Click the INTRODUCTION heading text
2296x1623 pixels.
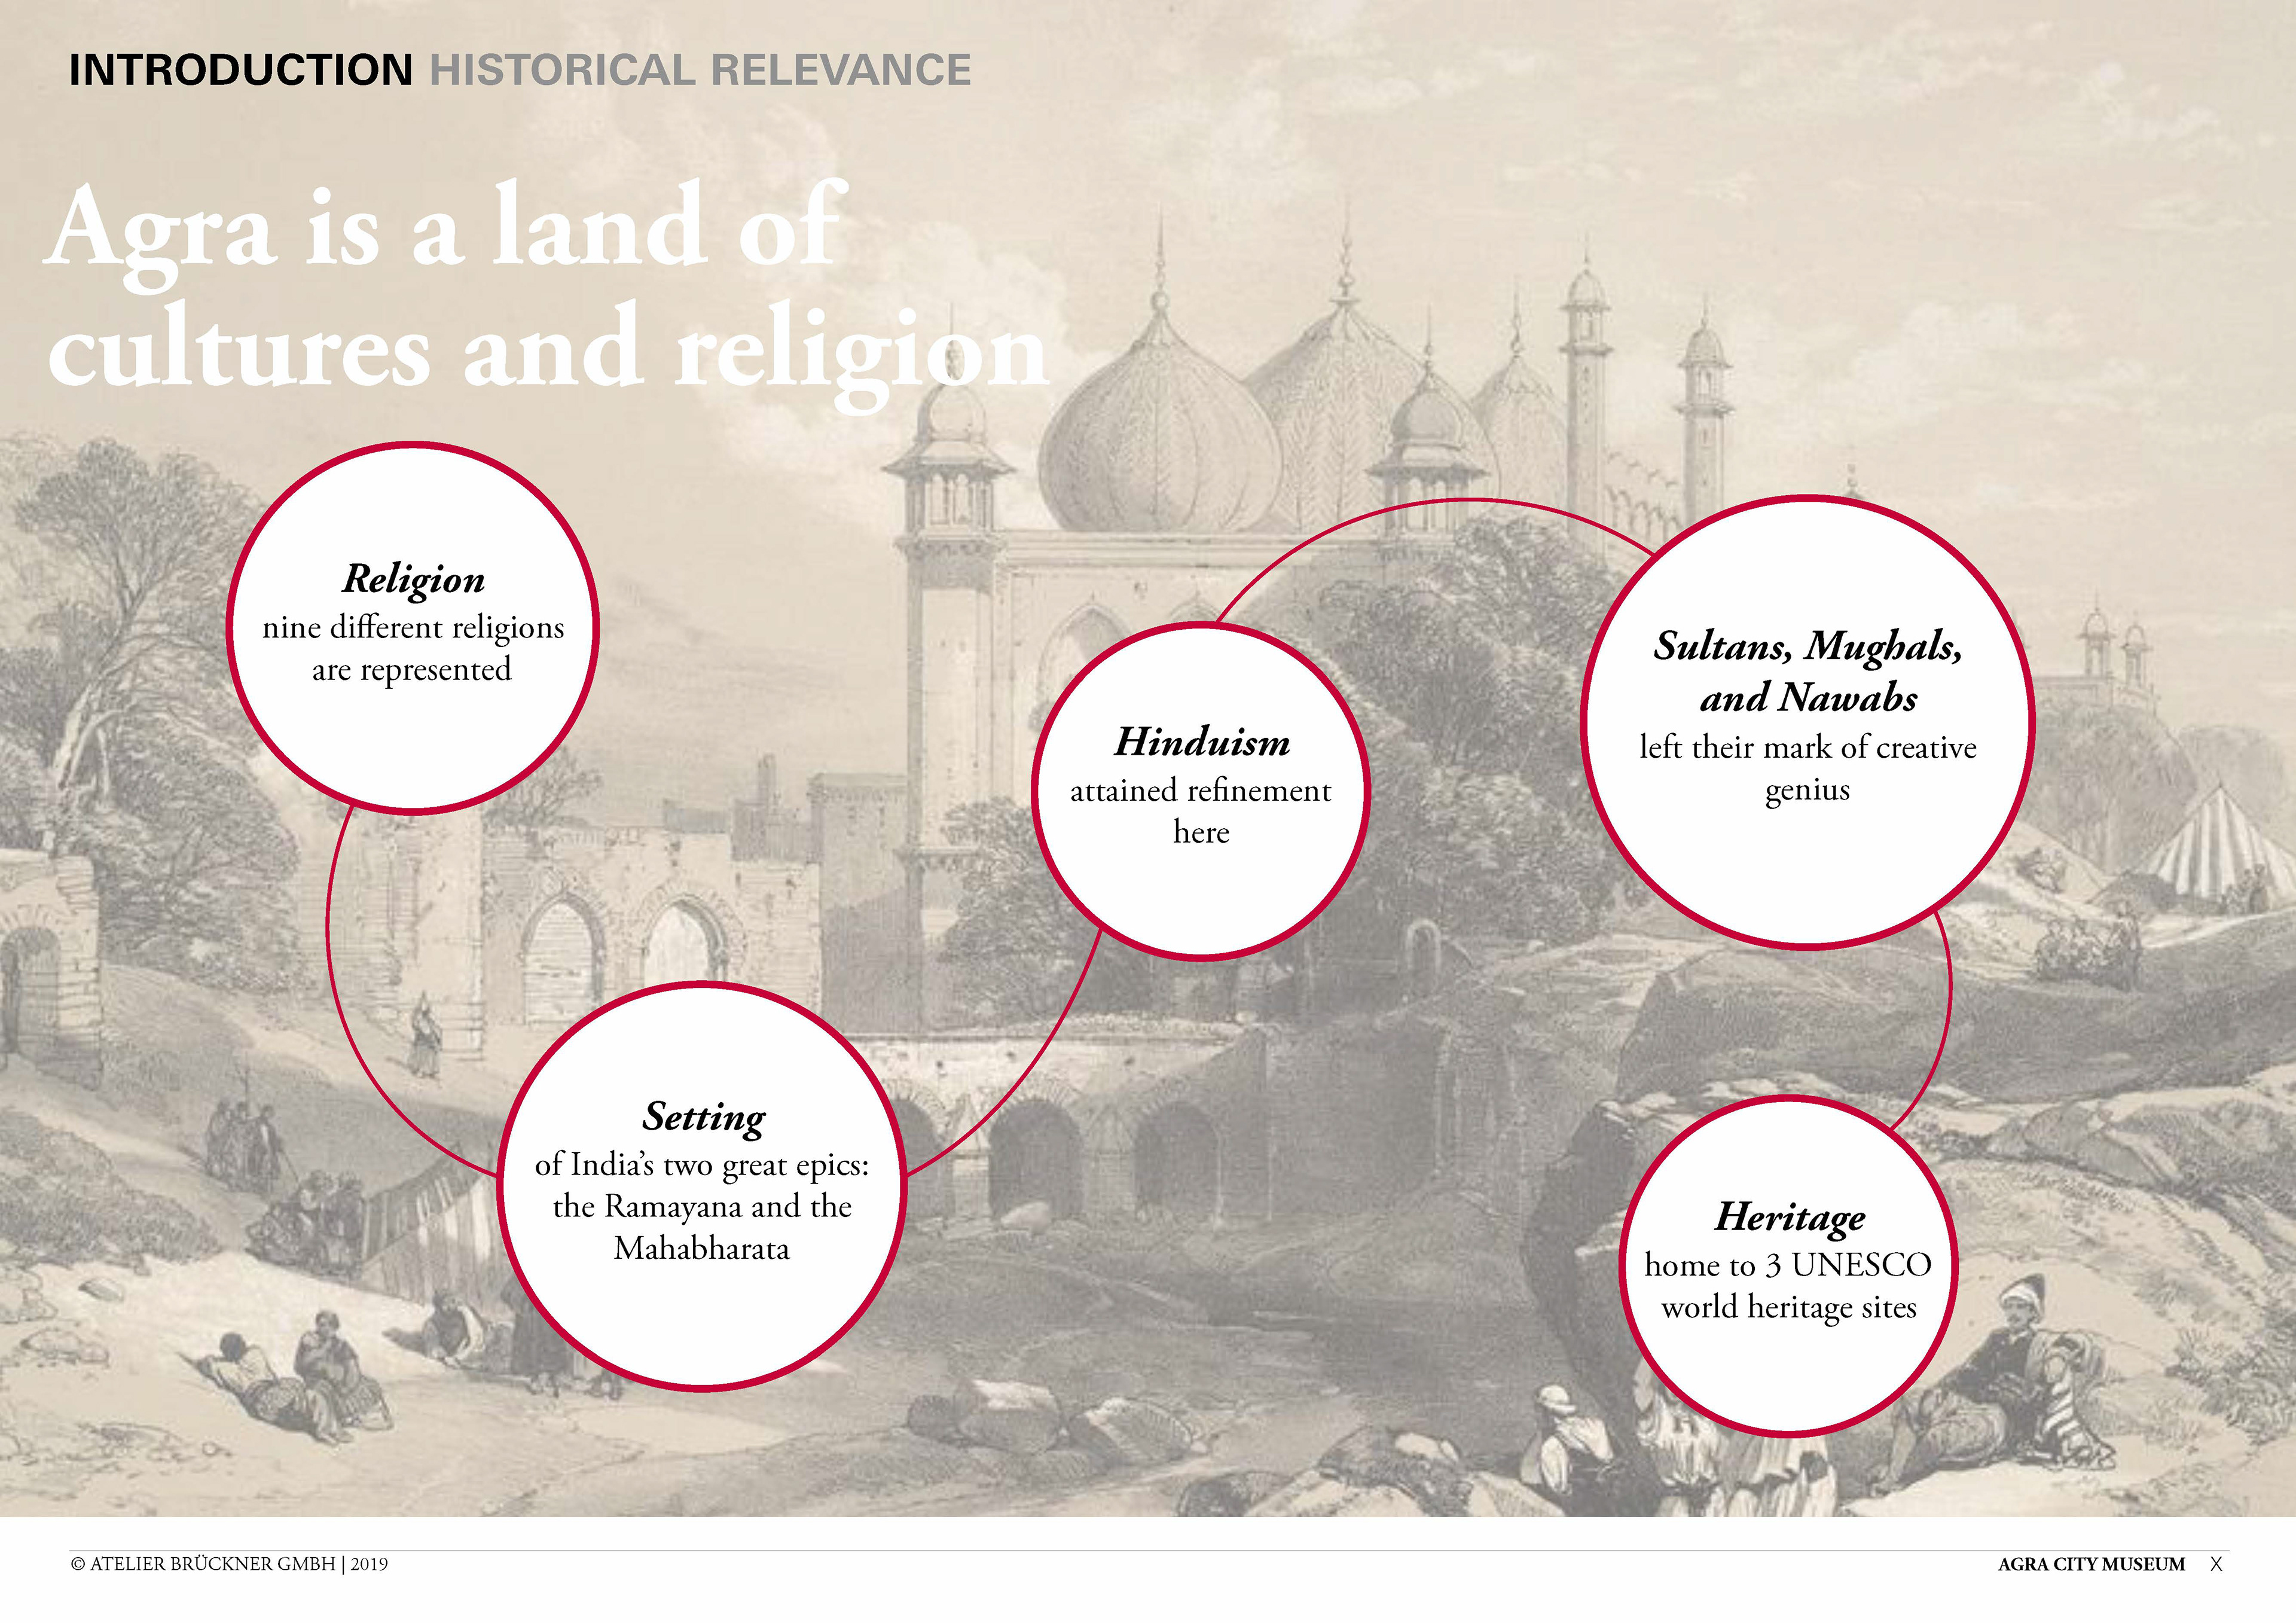click(x=240, y=70)
